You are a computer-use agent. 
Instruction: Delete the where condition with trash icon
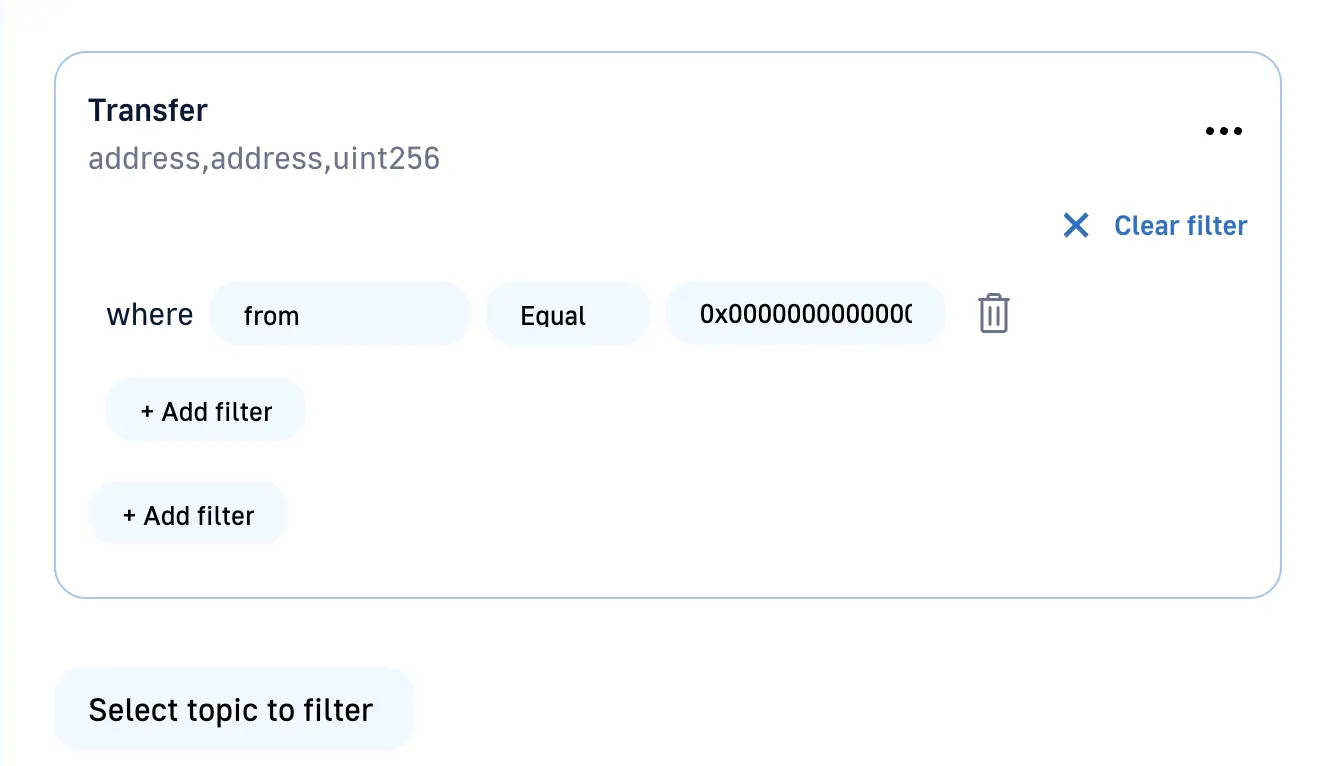(x=993, y=314)
